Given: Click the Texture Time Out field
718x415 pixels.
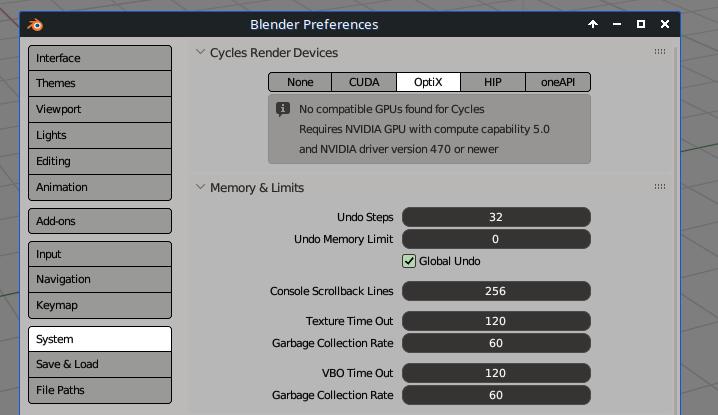Looking at the screenshot, I should click(x=496, y=321).
